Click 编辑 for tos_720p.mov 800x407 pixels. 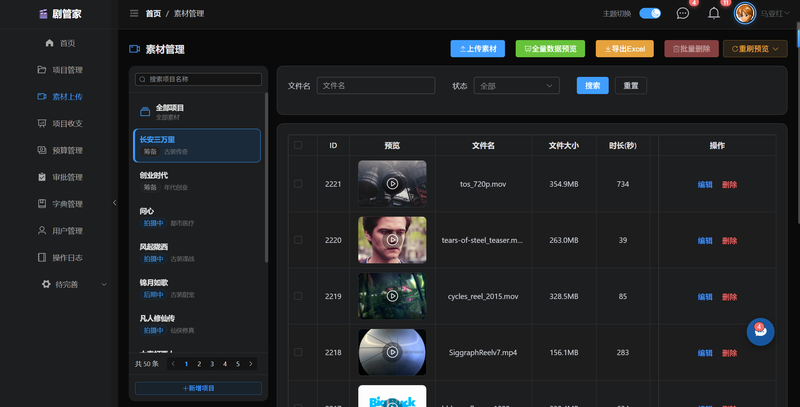(705, 185)
